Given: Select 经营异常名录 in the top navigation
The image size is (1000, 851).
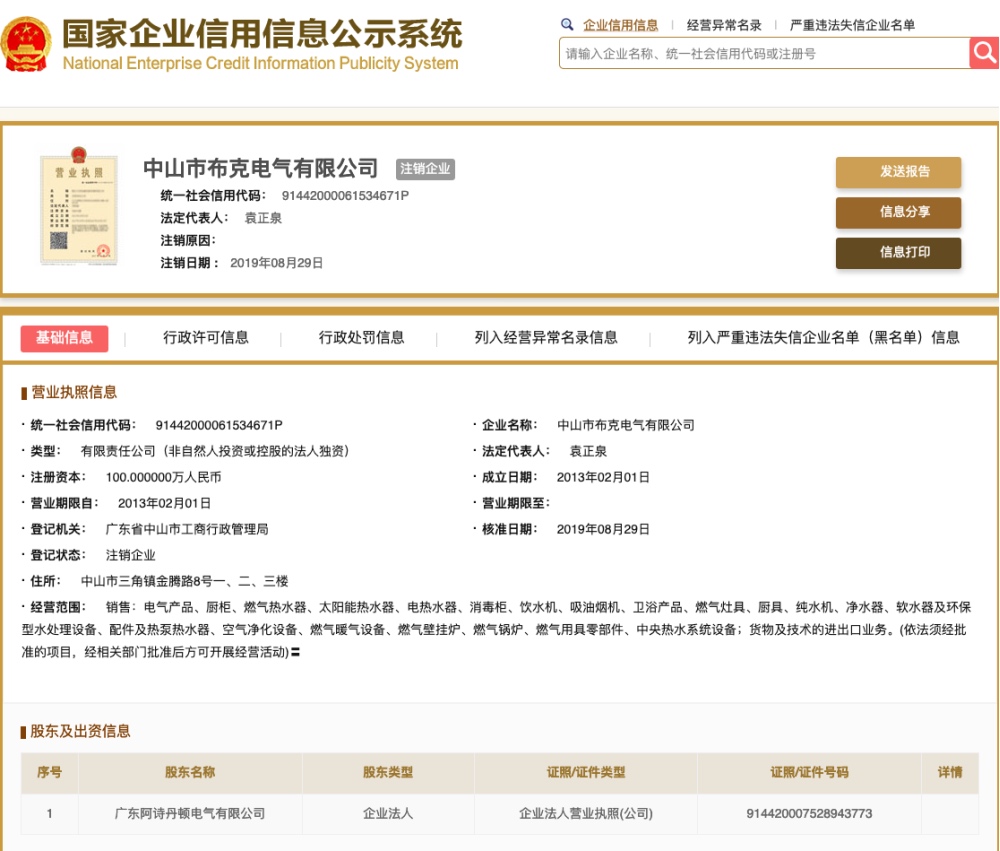Looking at the screenshot, I should [724, 24].
